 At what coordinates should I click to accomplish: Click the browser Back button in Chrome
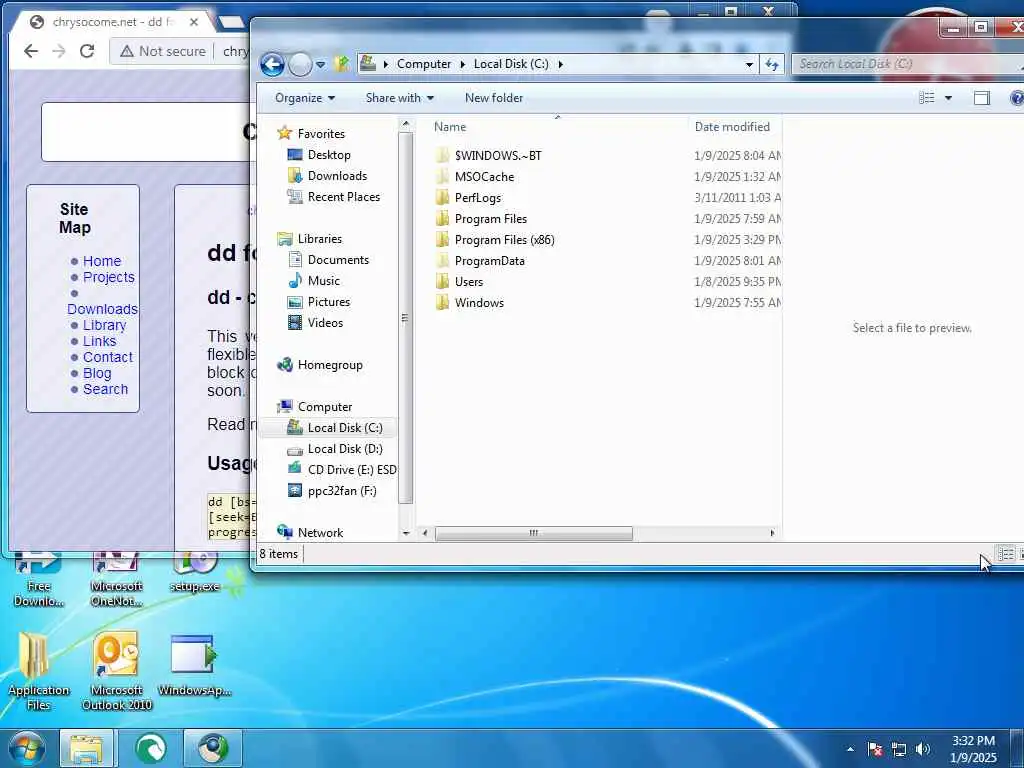point(31,51)
